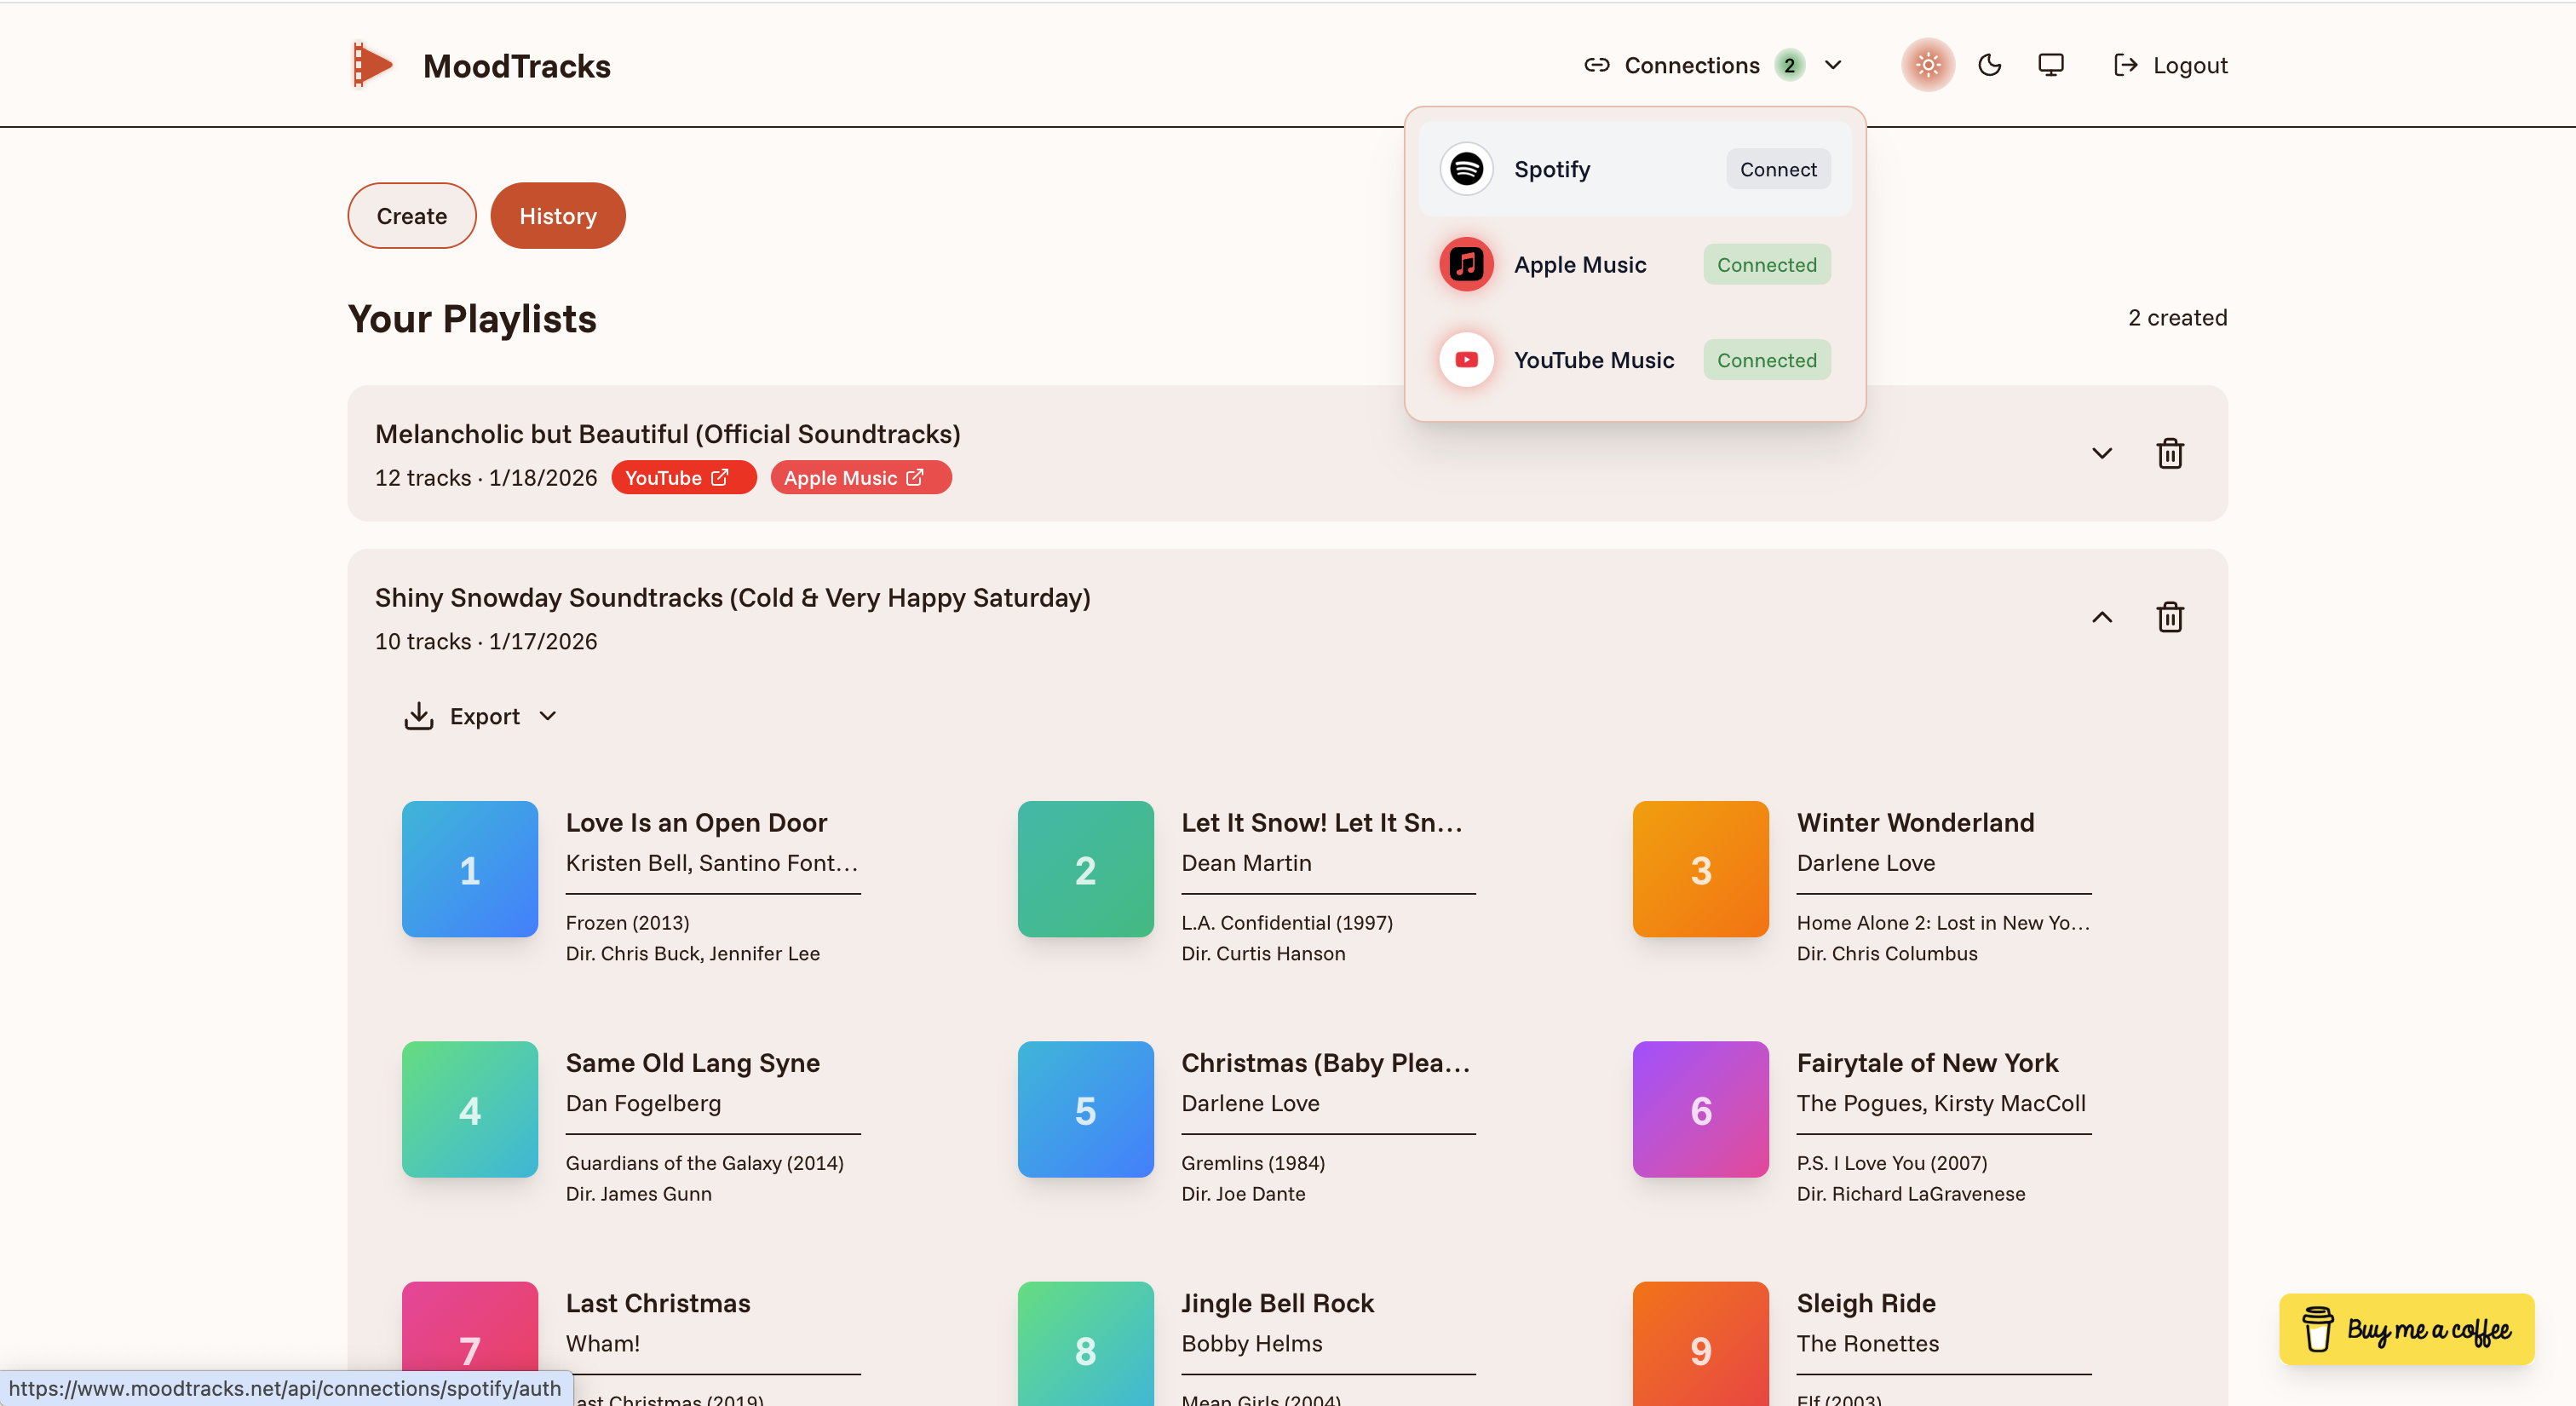Screen dimensions: 2576x1406
Task: Click the link icon next to Connections
Action: pyautogui.click(x=1596, y=64)
